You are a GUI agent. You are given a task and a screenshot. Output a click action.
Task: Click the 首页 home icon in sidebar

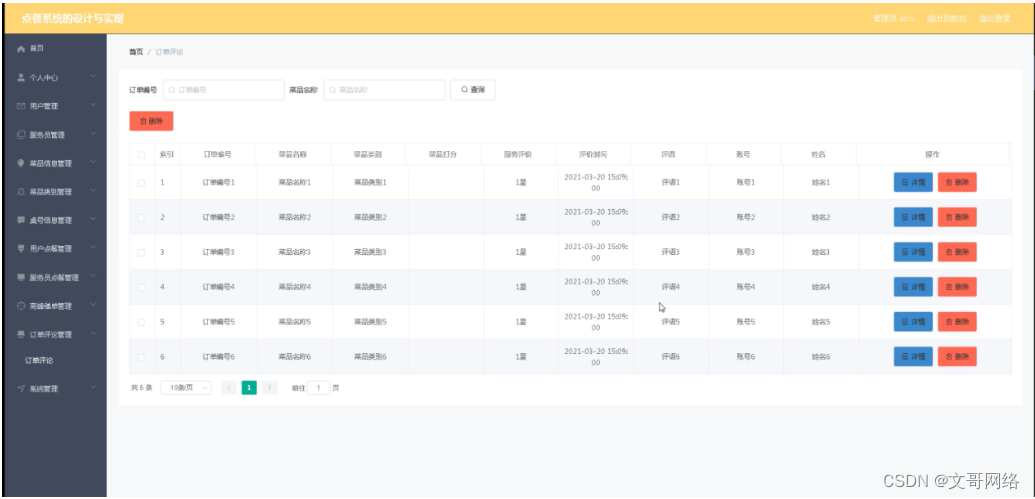pos(21,49)
